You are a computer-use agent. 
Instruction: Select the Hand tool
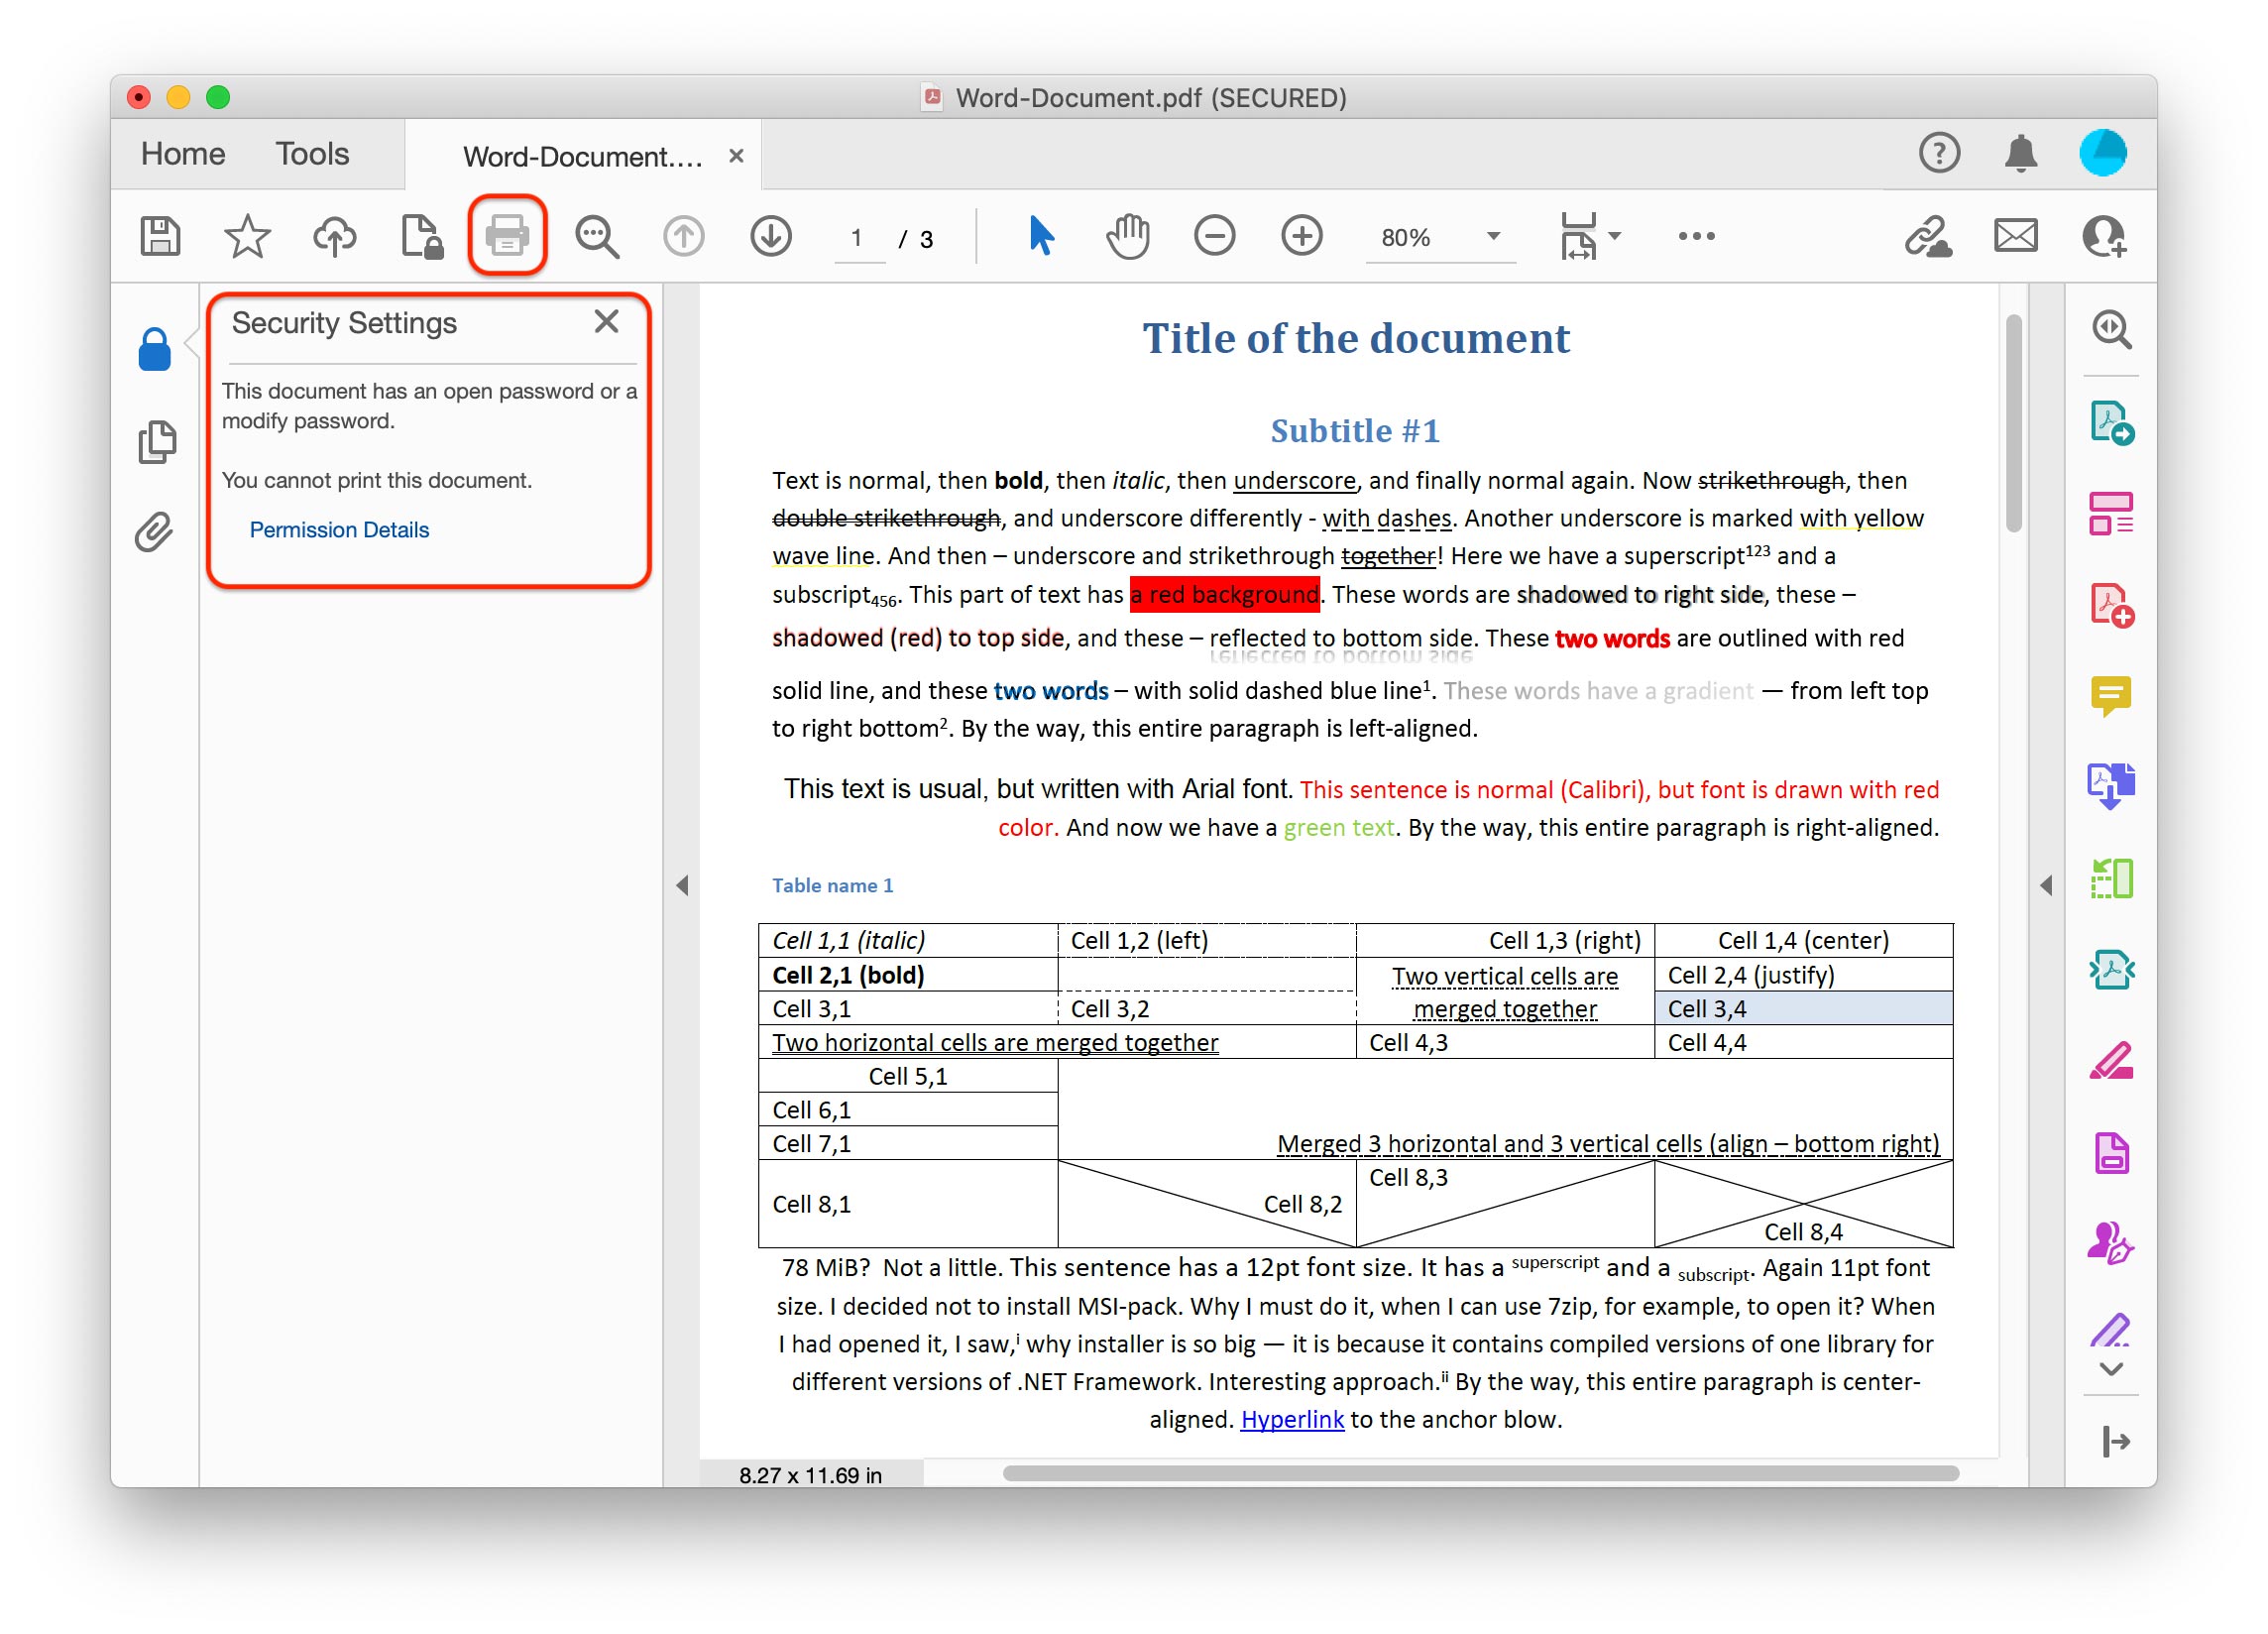(x=1127, y=236)
